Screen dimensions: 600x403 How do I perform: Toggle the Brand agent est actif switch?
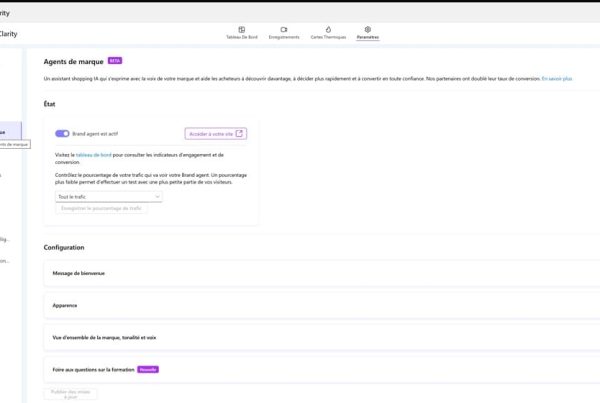(x=62, y=134)
